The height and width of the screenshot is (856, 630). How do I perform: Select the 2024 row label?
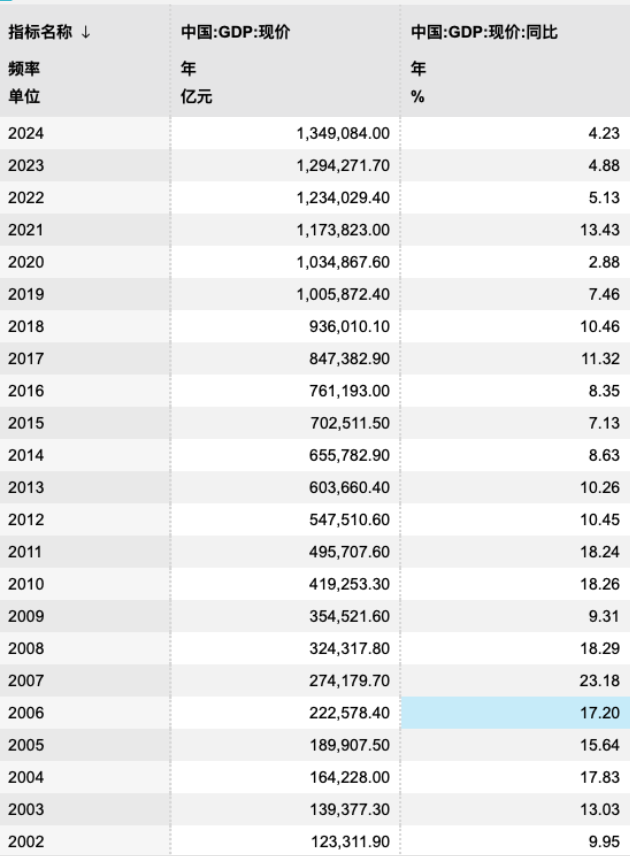point(26,133)
